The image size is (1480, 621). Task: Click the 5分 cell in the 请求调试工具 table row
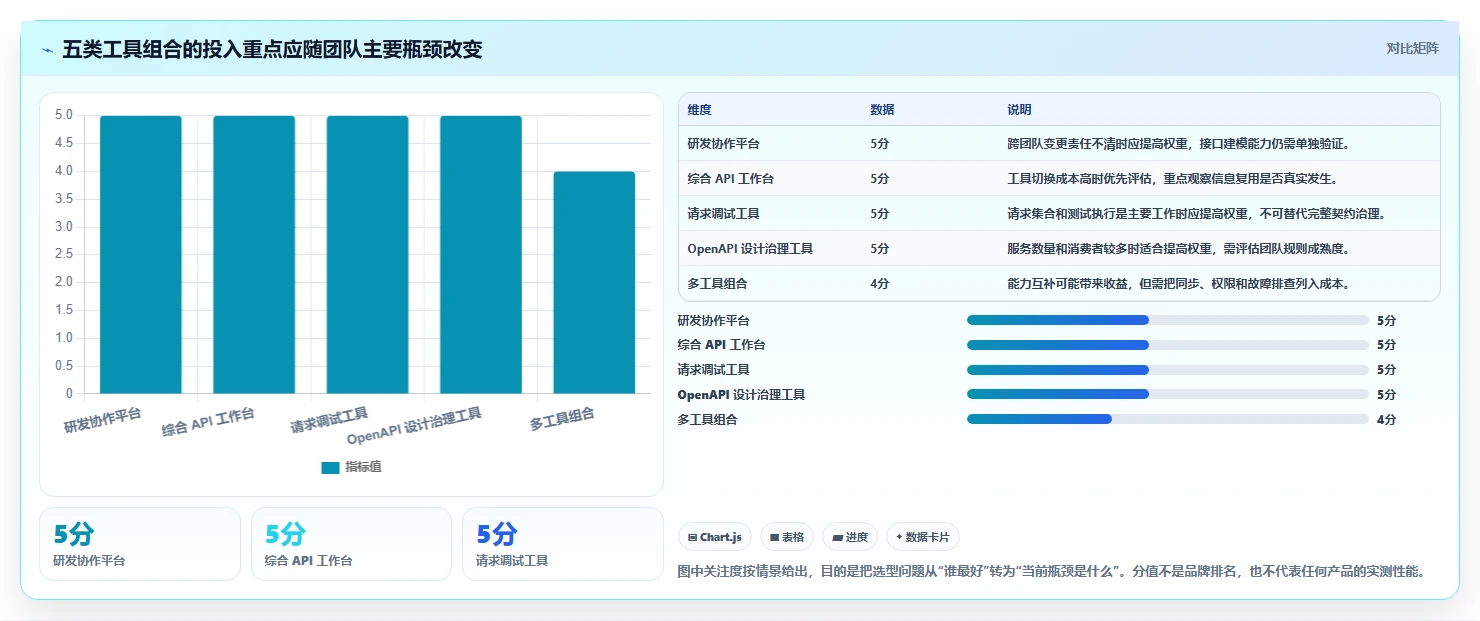tap(880, 214)
